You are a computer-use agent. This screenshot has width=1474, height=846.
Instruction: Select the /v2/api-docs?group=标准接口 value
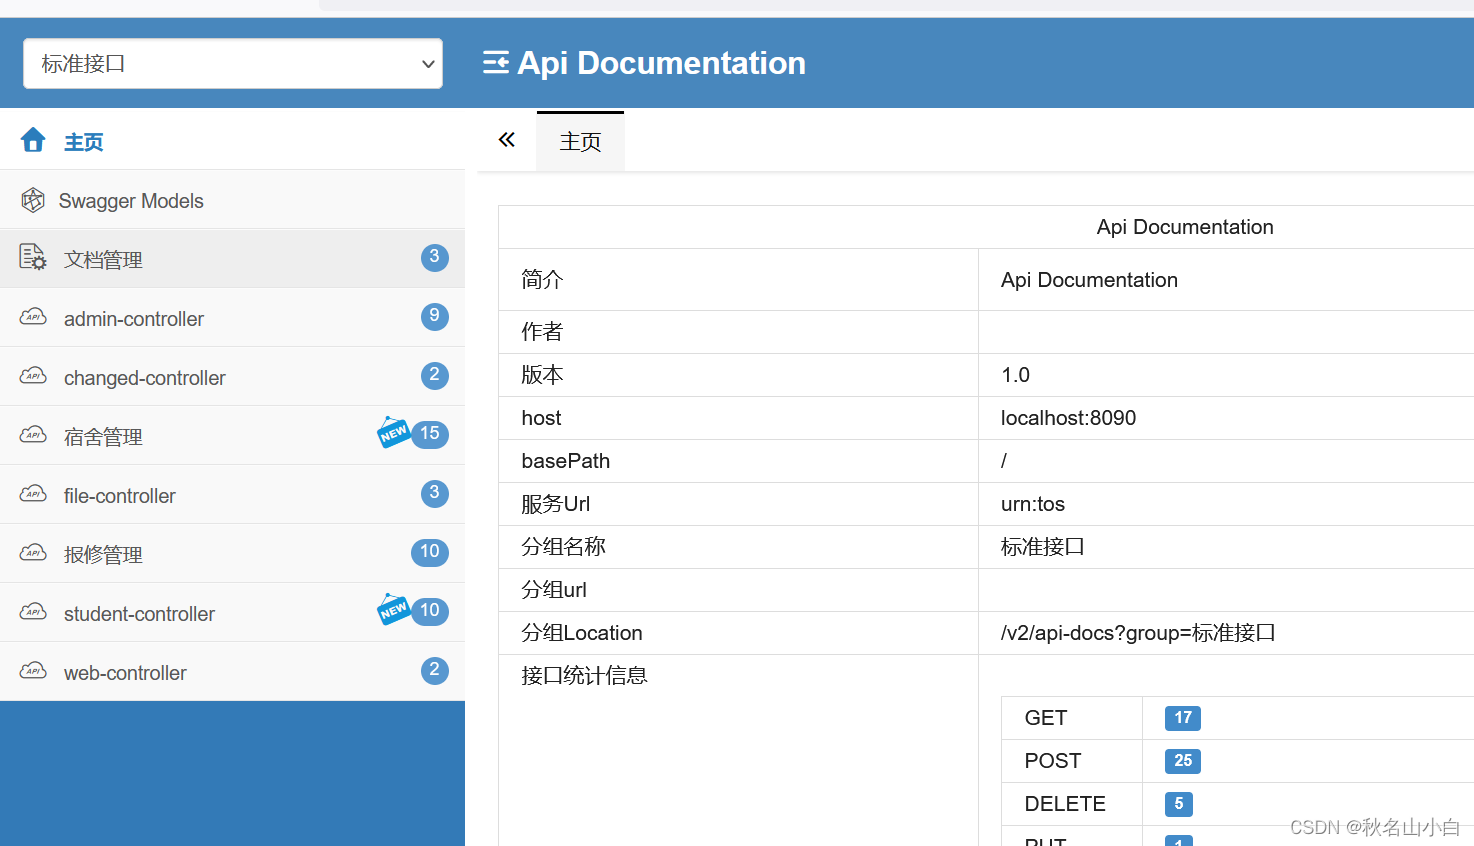coord(1138,633)
